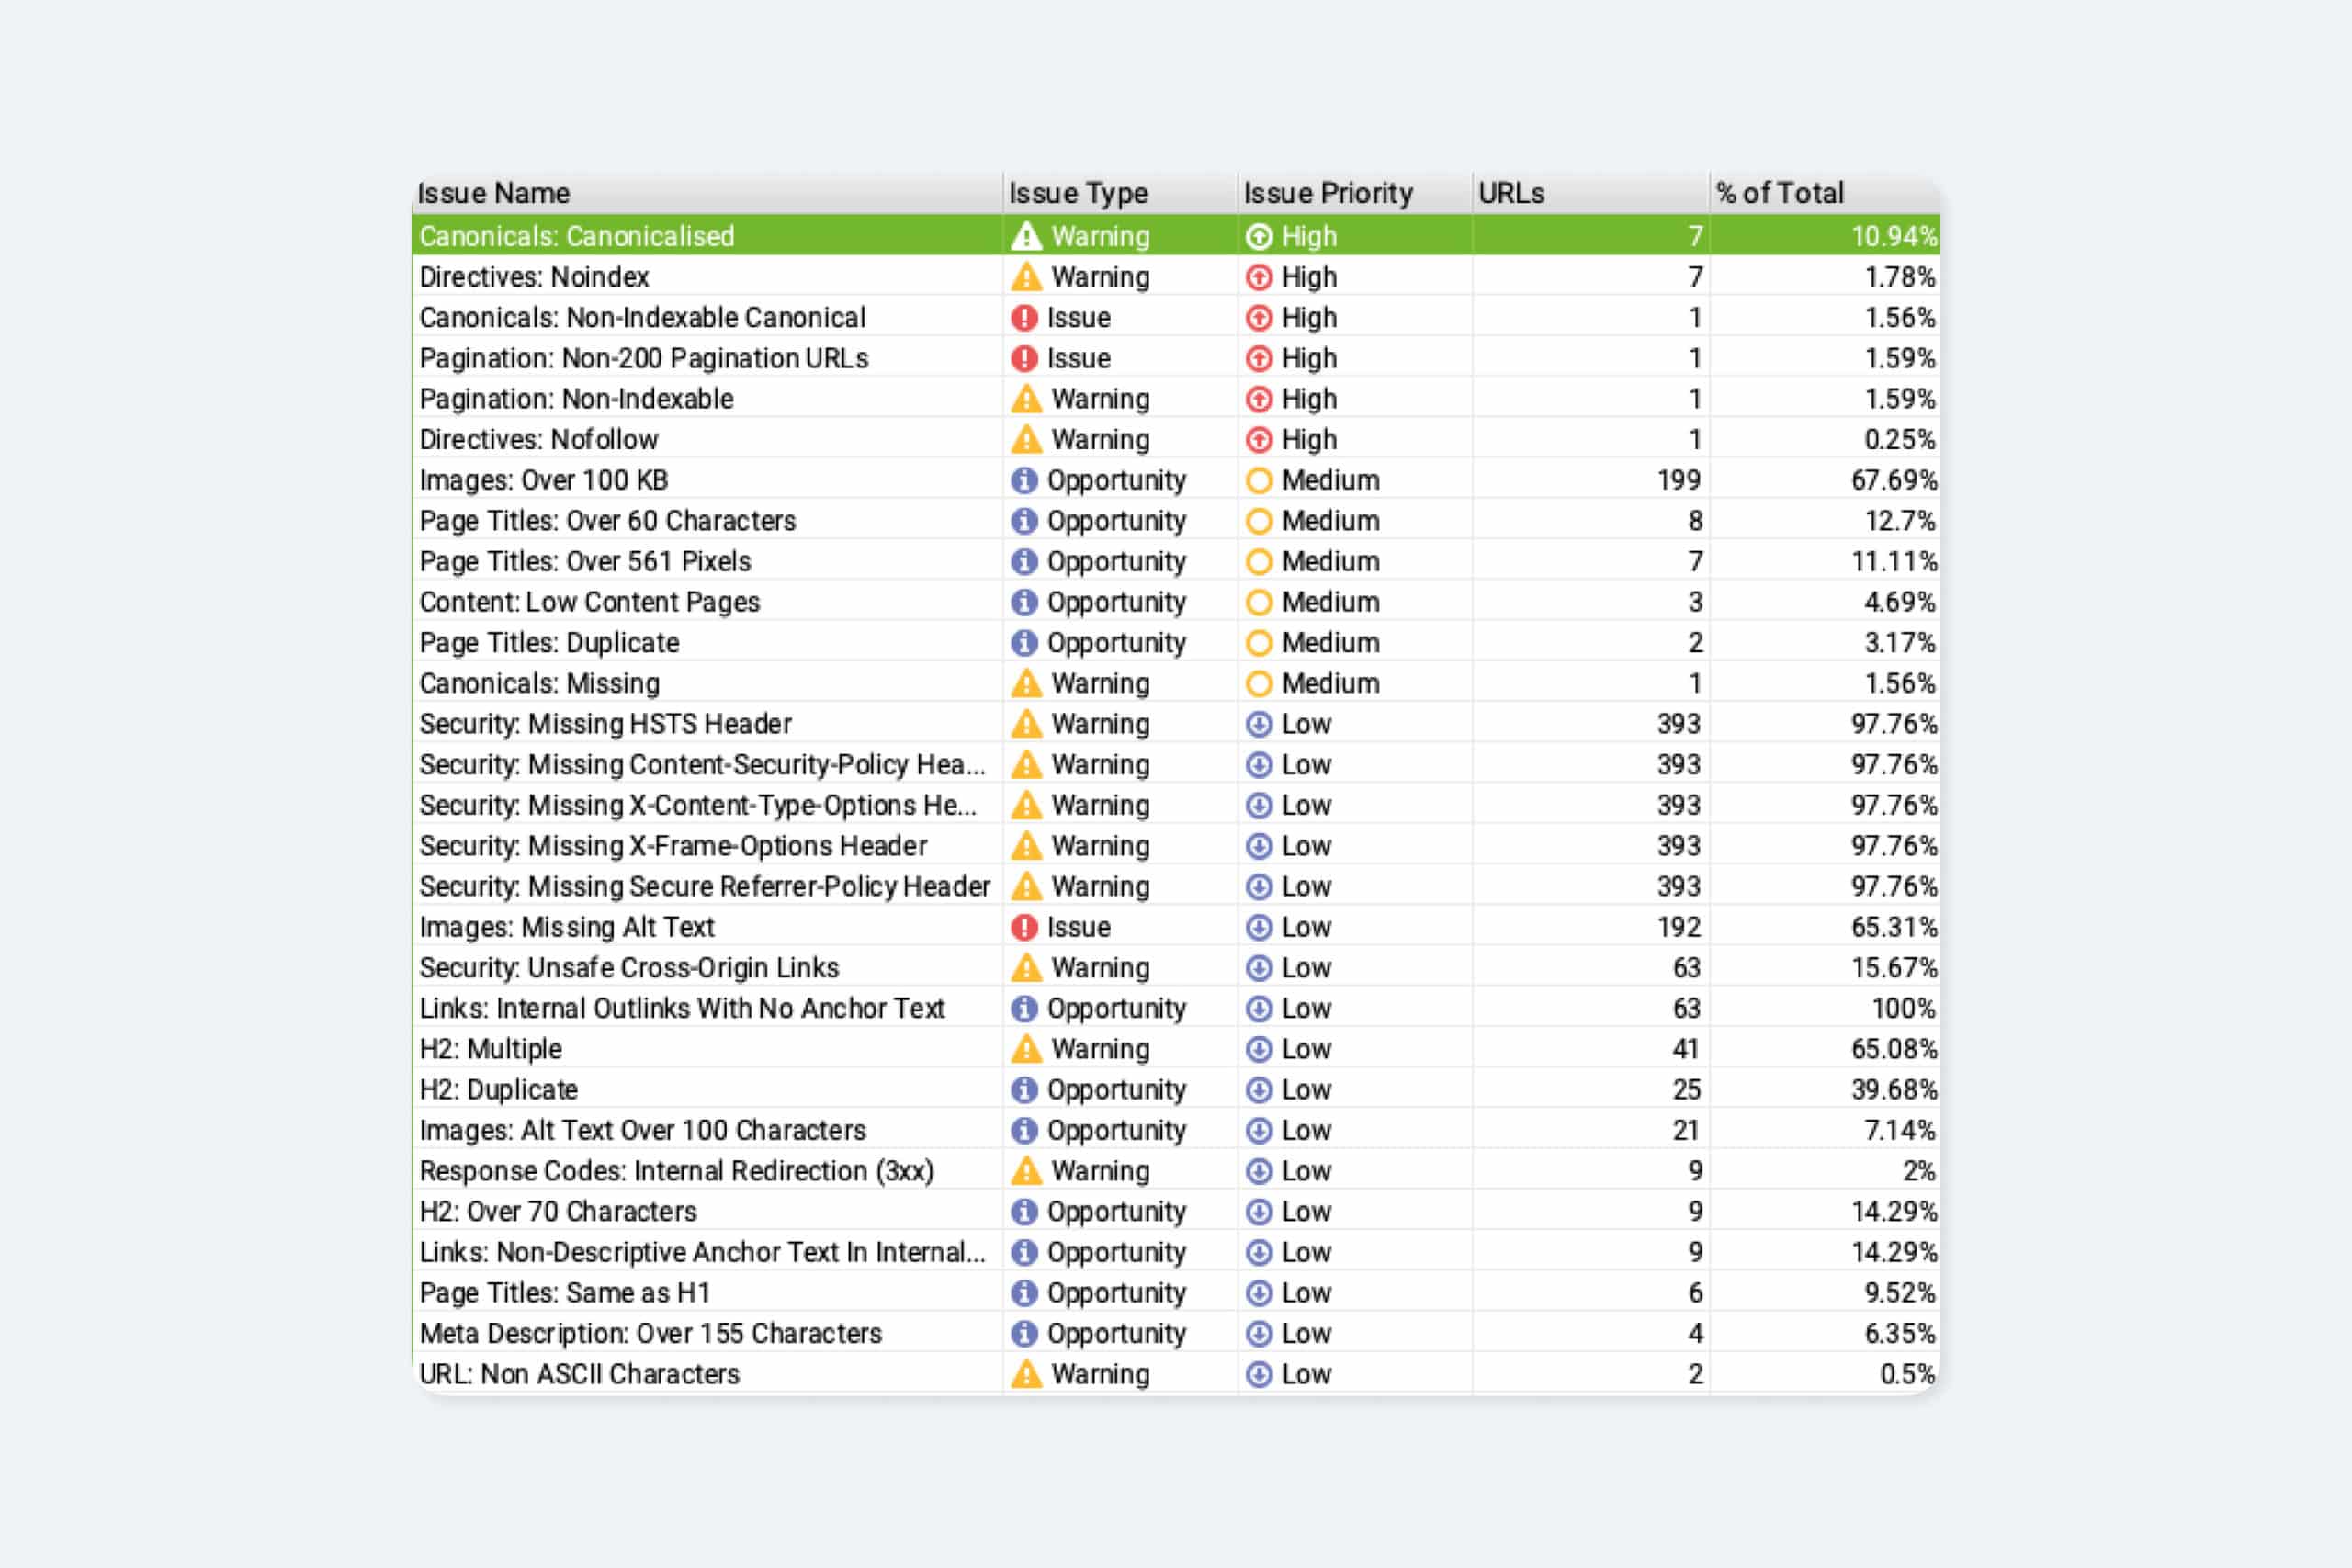Select the Issue Type column header
The height and width of the screenshot is (1568, 2352).
pos(1077,193)
